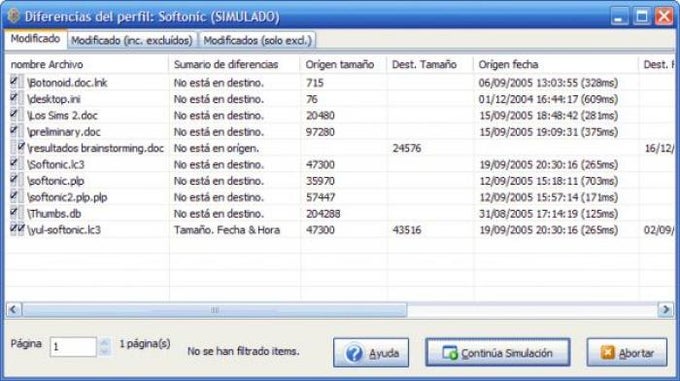Click the horizontal scrollbar thumb
The height and width of the screenshot is (381, 680).
[x=215, y=309]
